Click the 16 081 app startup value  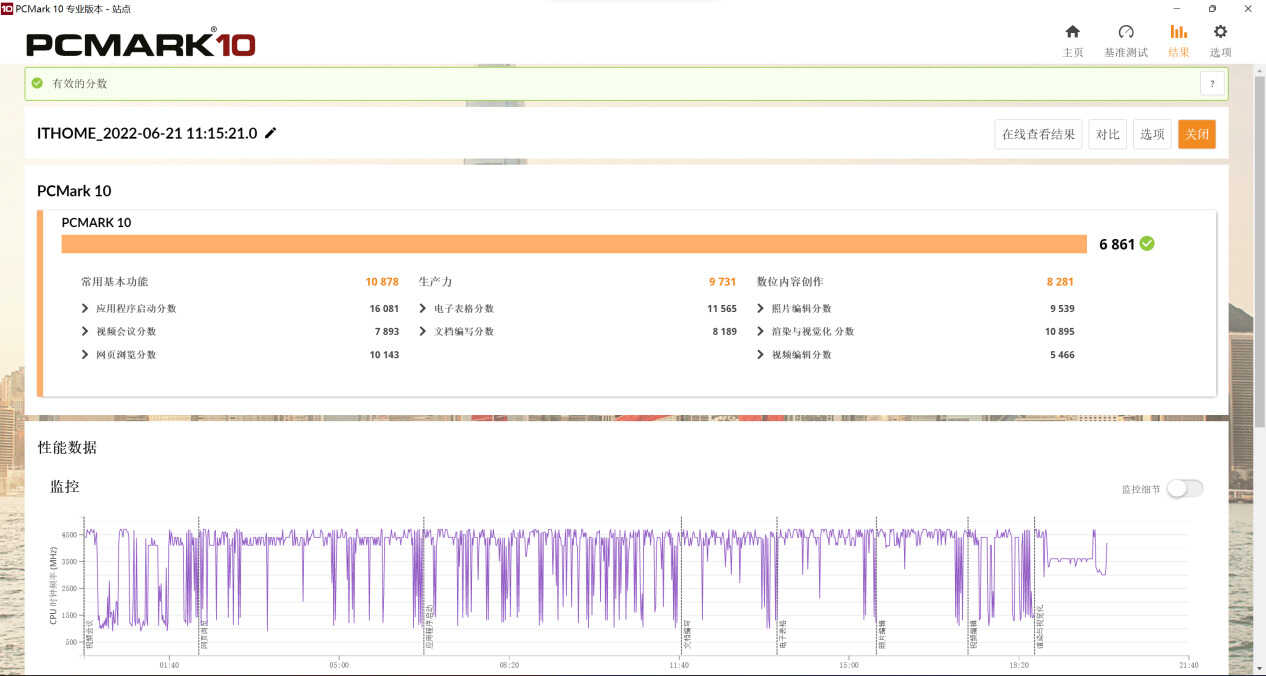click(x=384, y=309)
